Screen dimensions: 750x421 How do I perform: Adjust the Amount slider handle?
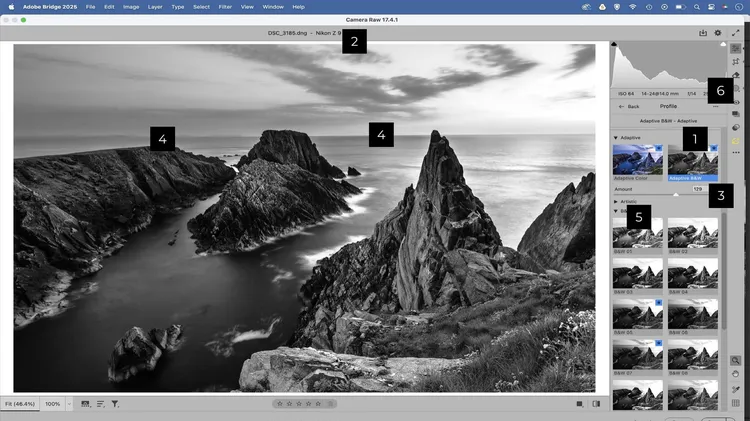[674, 194]
